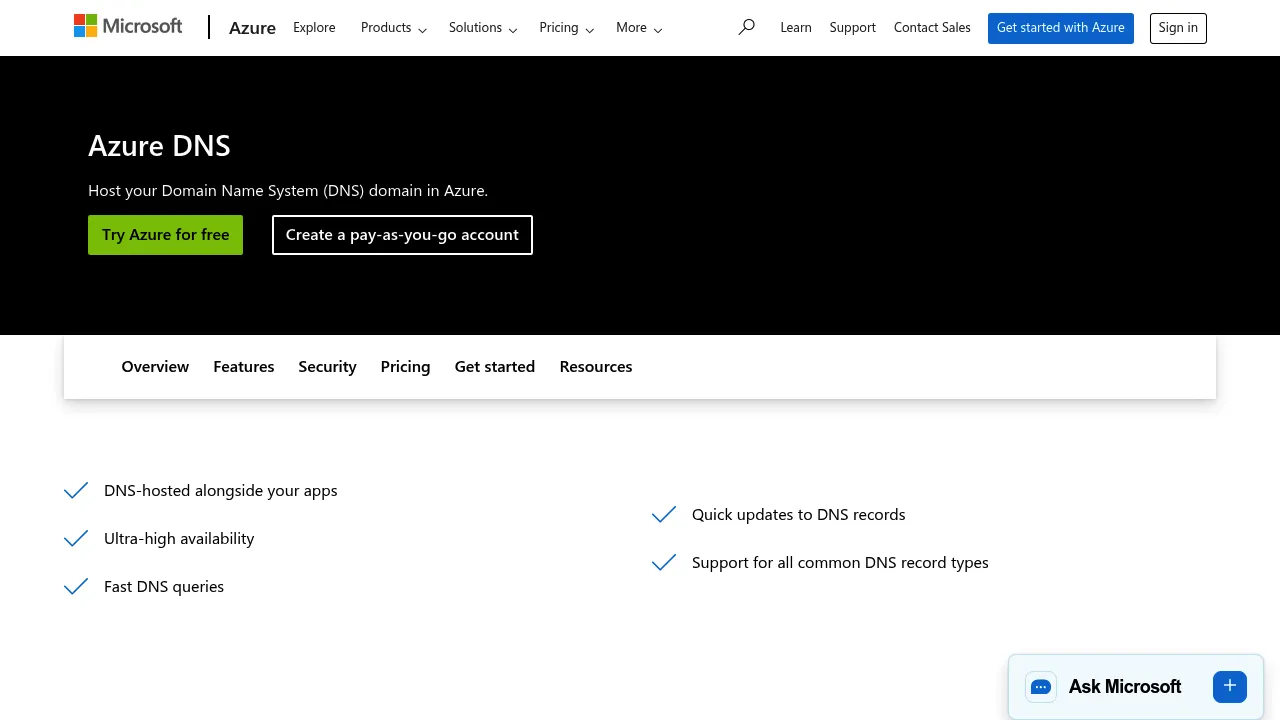Click the 'Ultra-high availability' text
The width and height of the screenshot is (1280, 720).
tap(179, 538)
